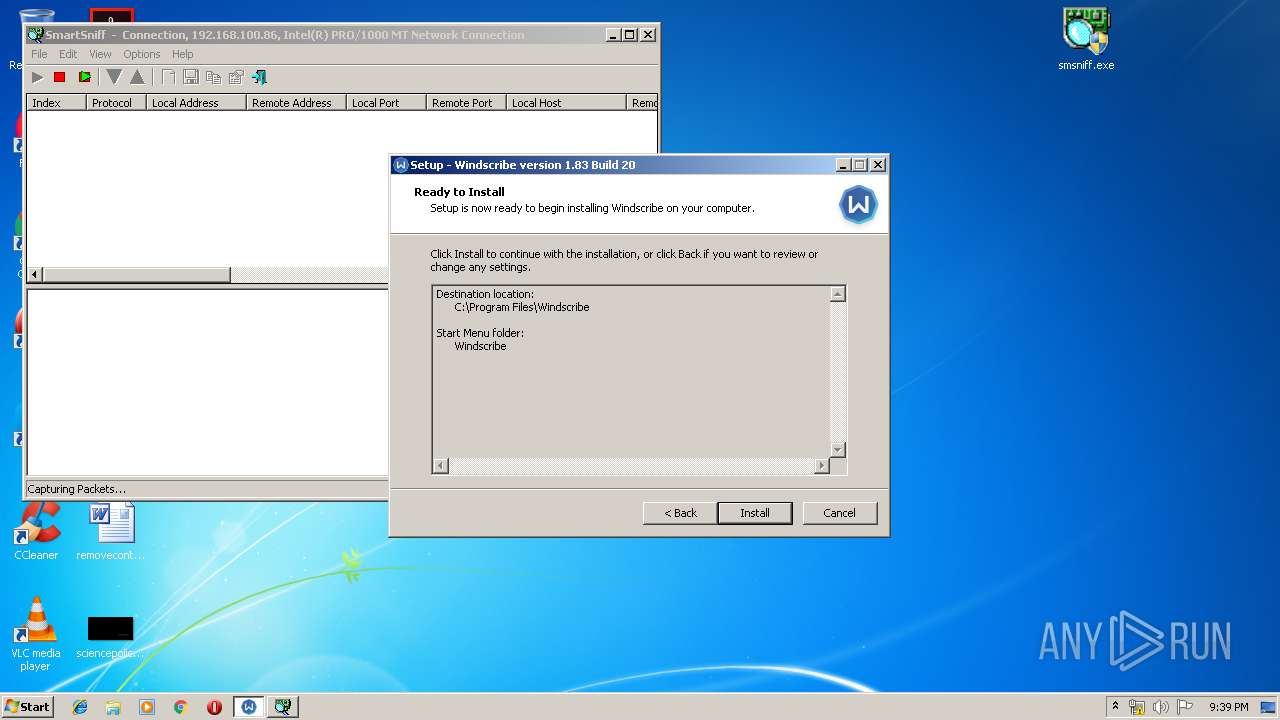Screen dimensions: 1280x720
Task: Click the copy icon in SmartSniff toolbar
Action: click(x=213, y=77)
